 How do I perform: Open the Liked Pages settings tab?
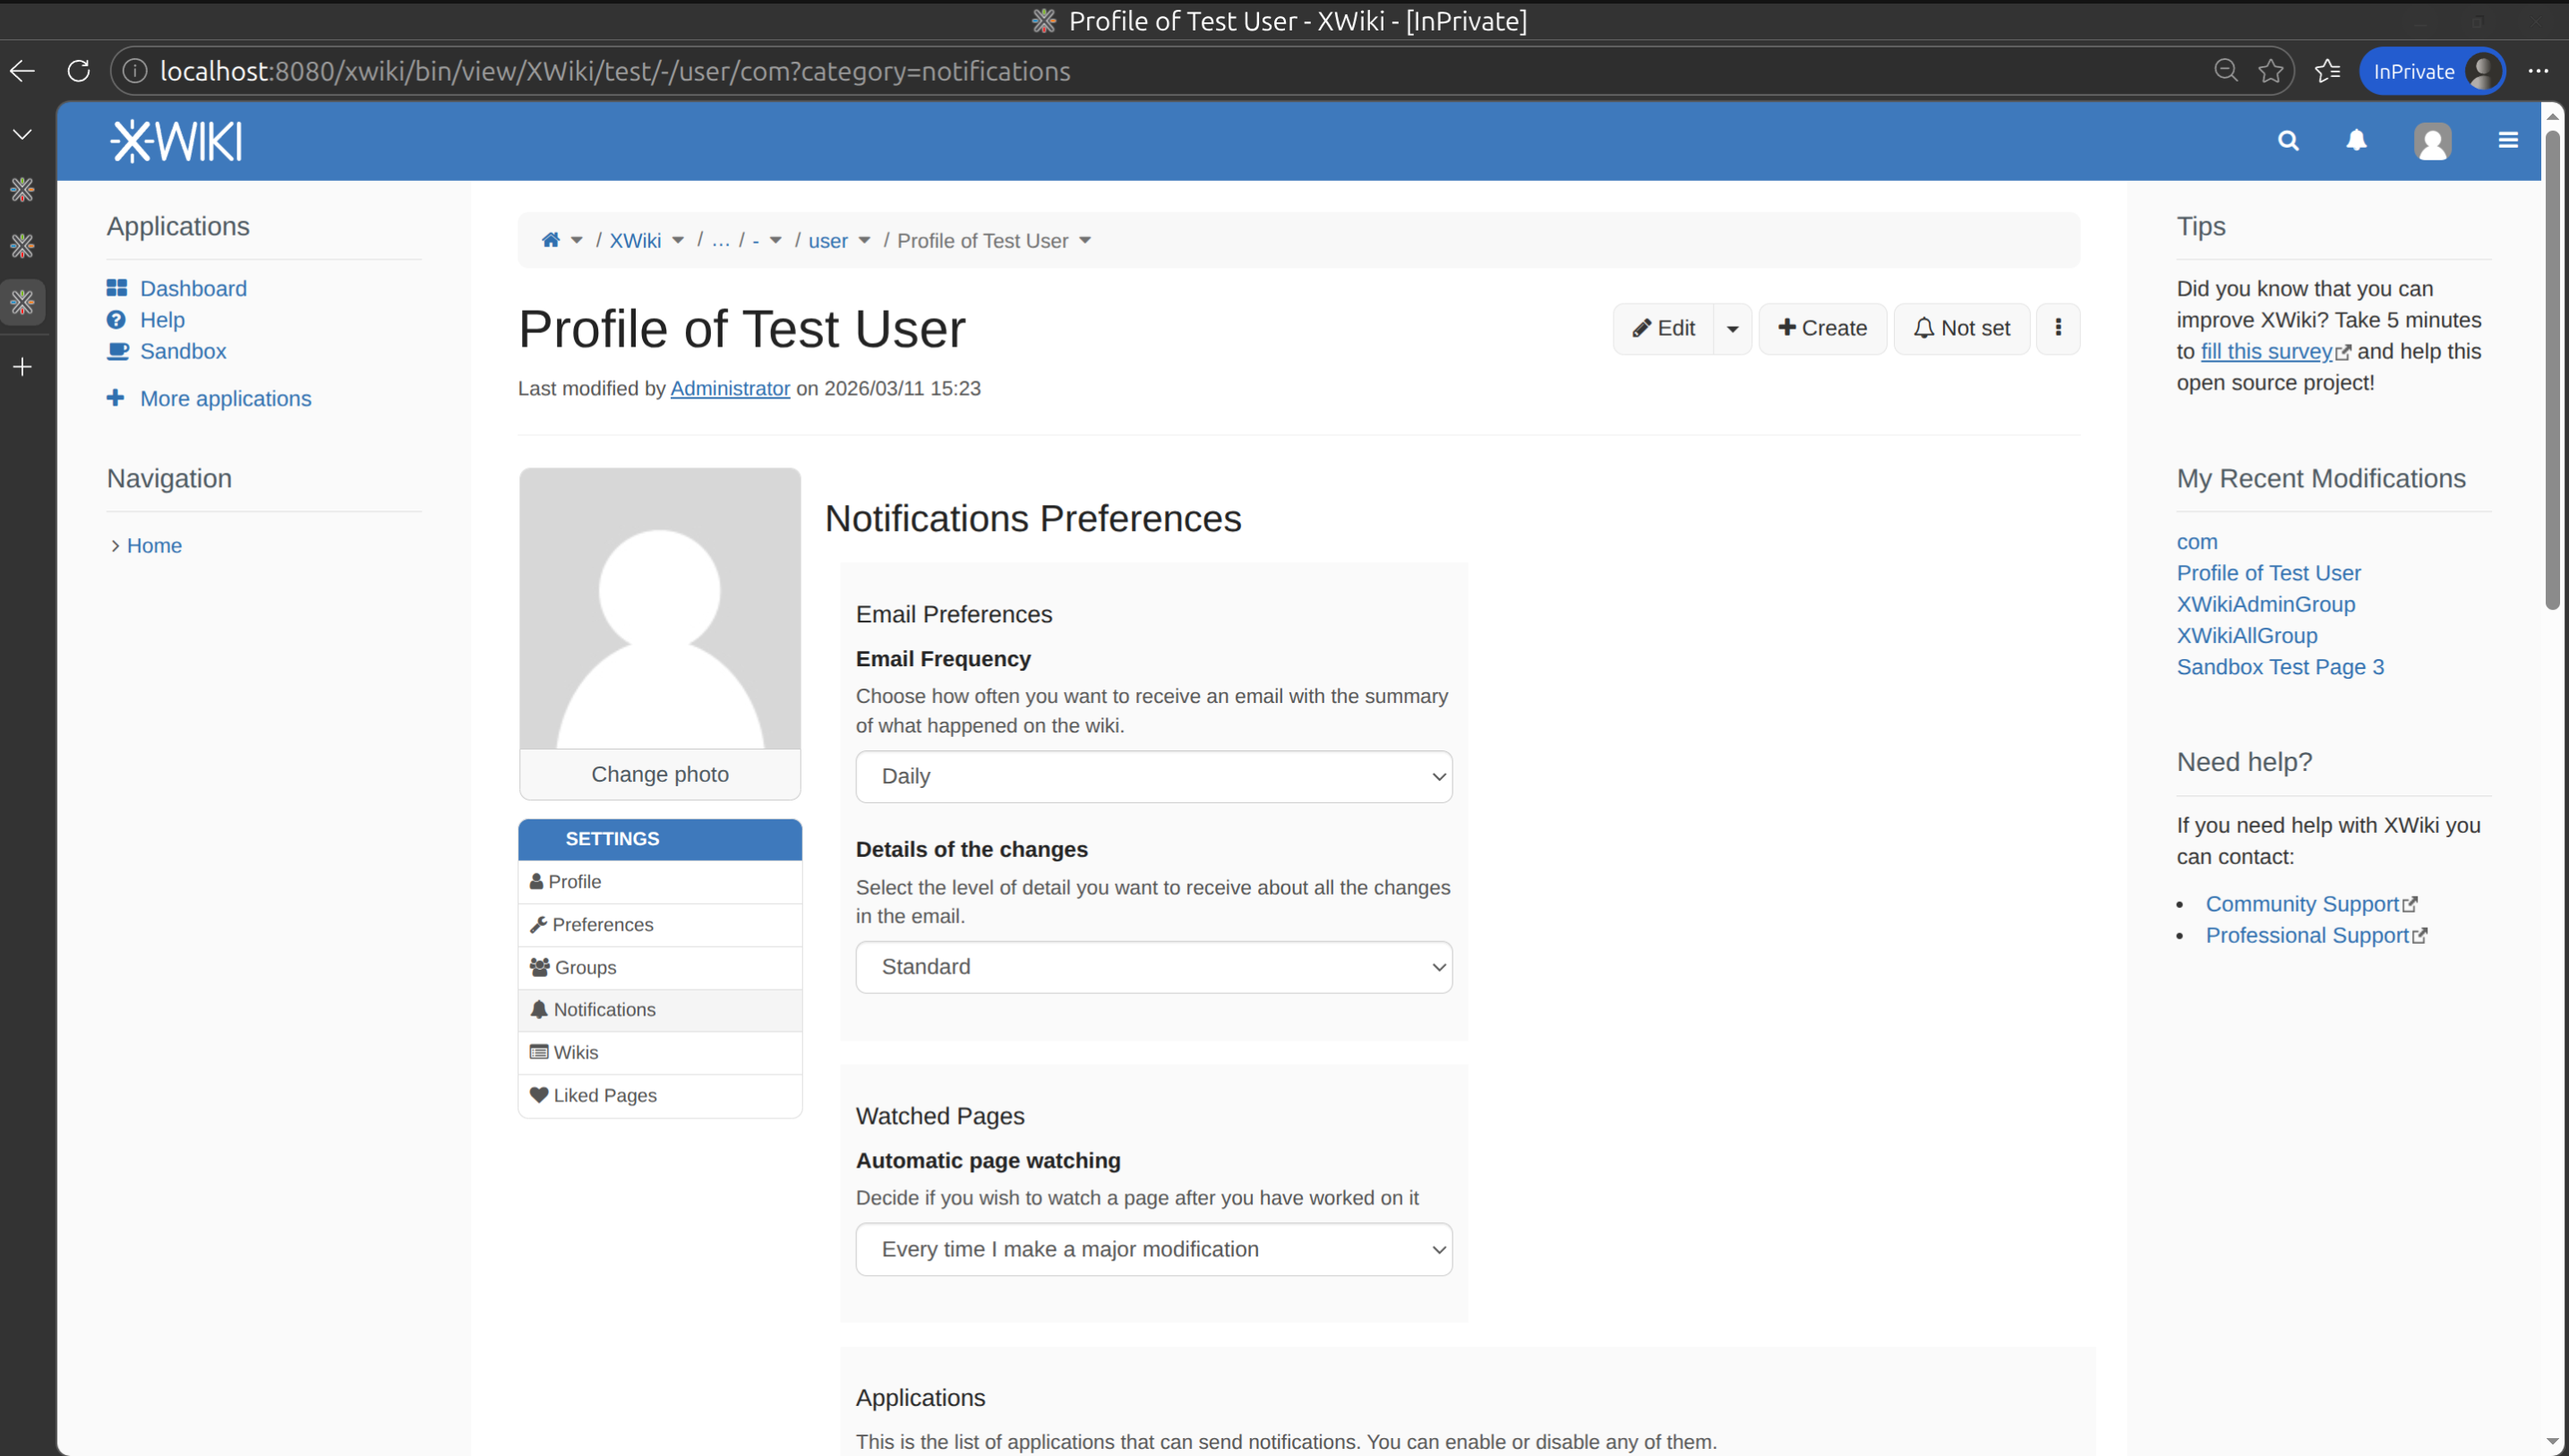click(x=604, y=1095)
